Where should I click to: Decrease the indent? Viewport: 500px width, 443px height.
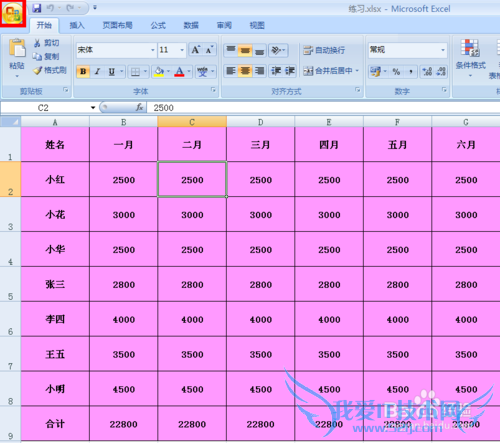click(x=276, y=71)
